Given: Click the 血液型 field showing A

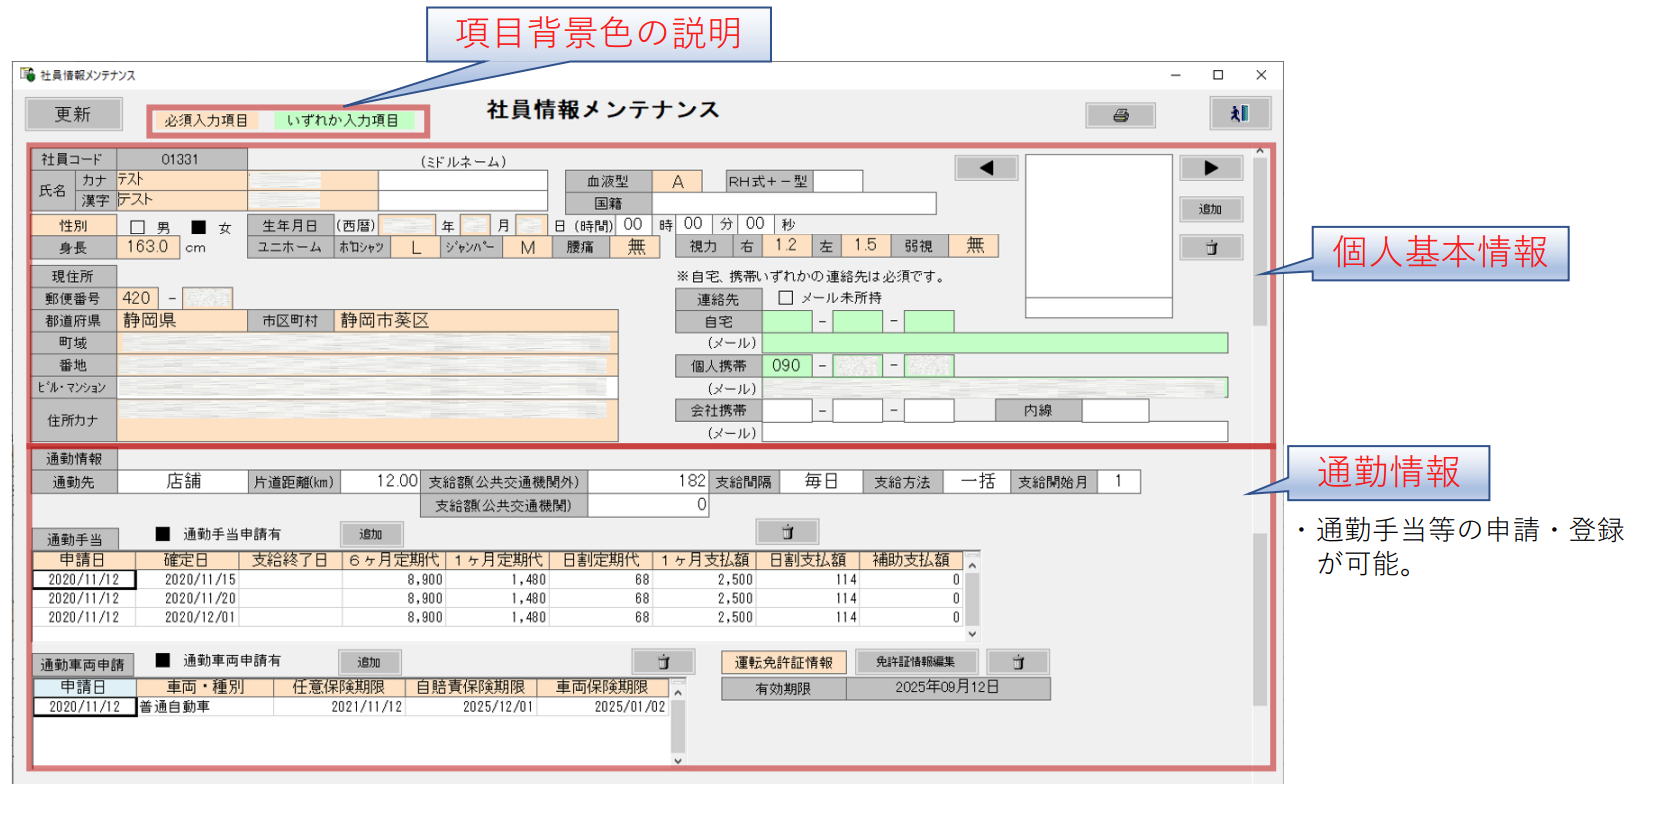Looking at the screenshot, I should click(677, 182).
